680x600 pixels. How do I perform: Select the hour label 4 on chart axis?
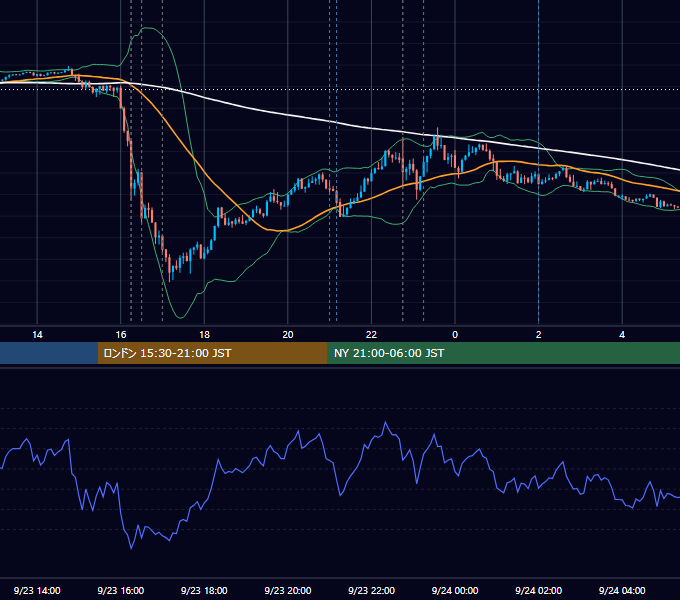click(622, 335)
